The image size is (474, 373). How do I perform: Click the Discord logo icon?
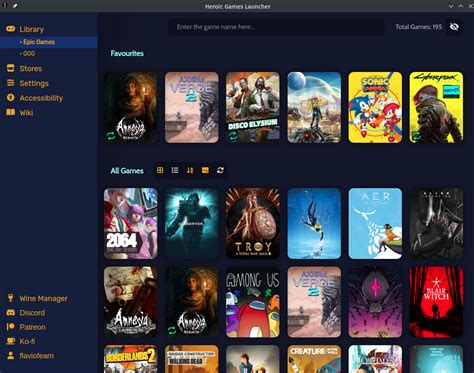click(11, 313)
